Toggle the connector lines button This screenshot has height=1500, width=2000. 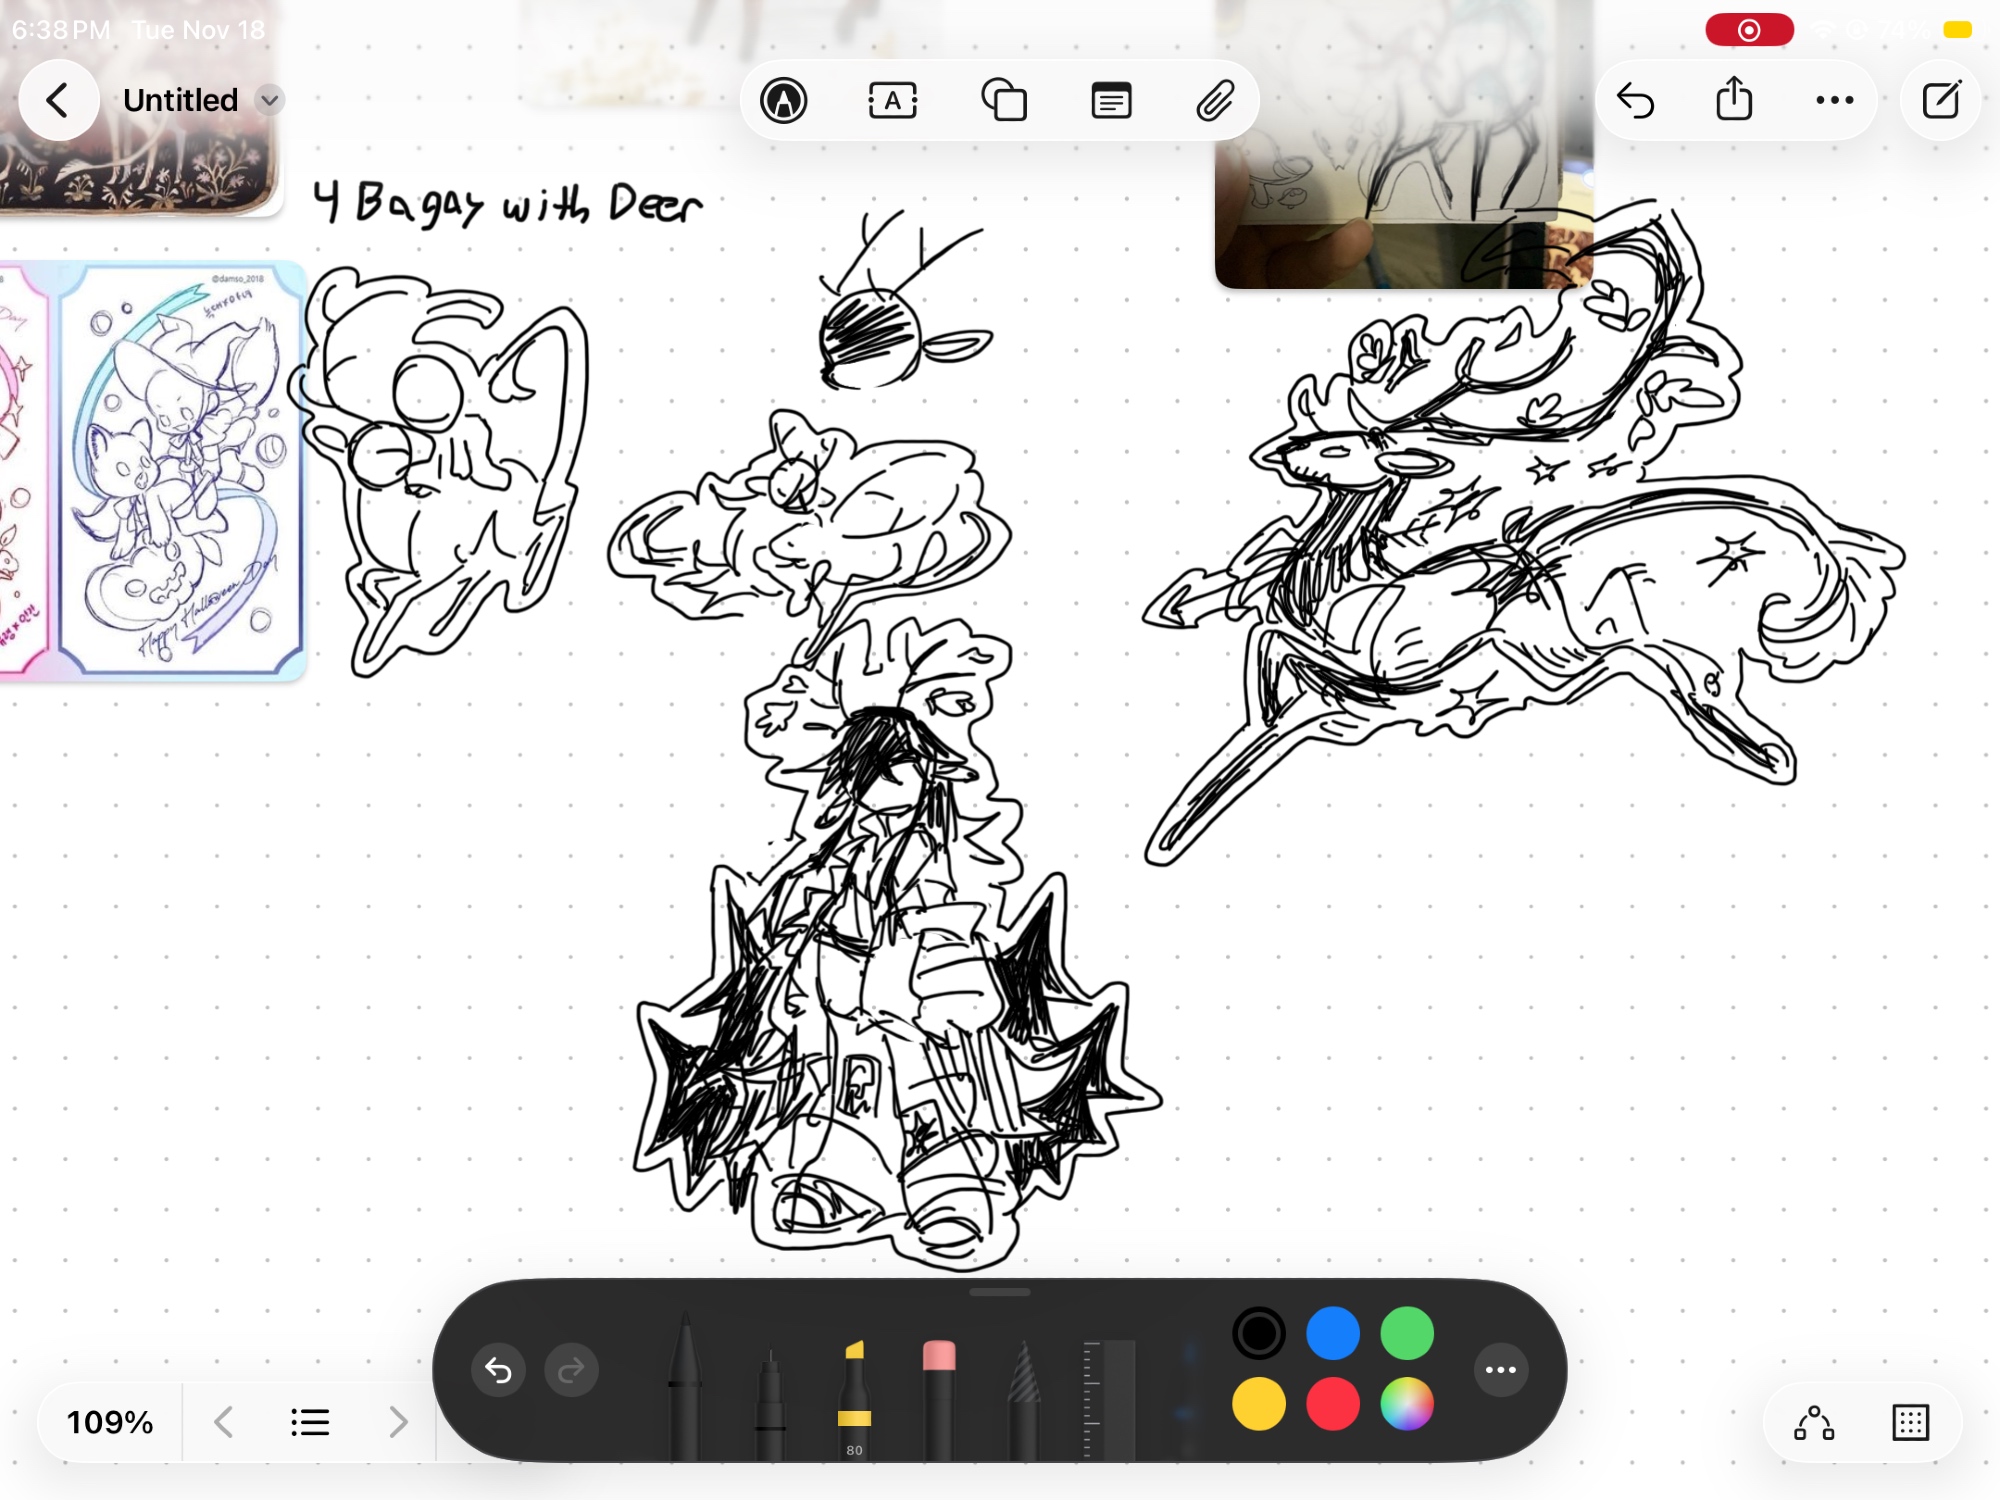(1814, 1422)
